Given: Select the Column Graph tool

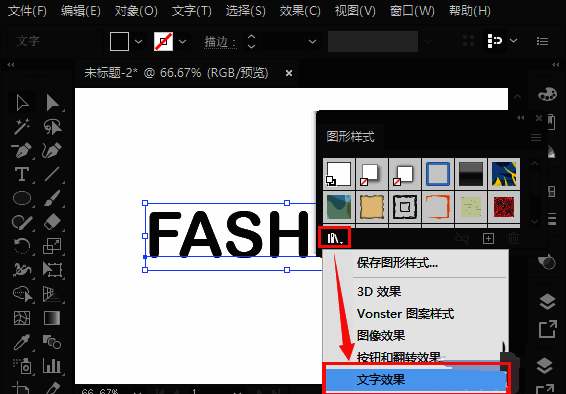Looking at the screenshot, I should (52, 365).
